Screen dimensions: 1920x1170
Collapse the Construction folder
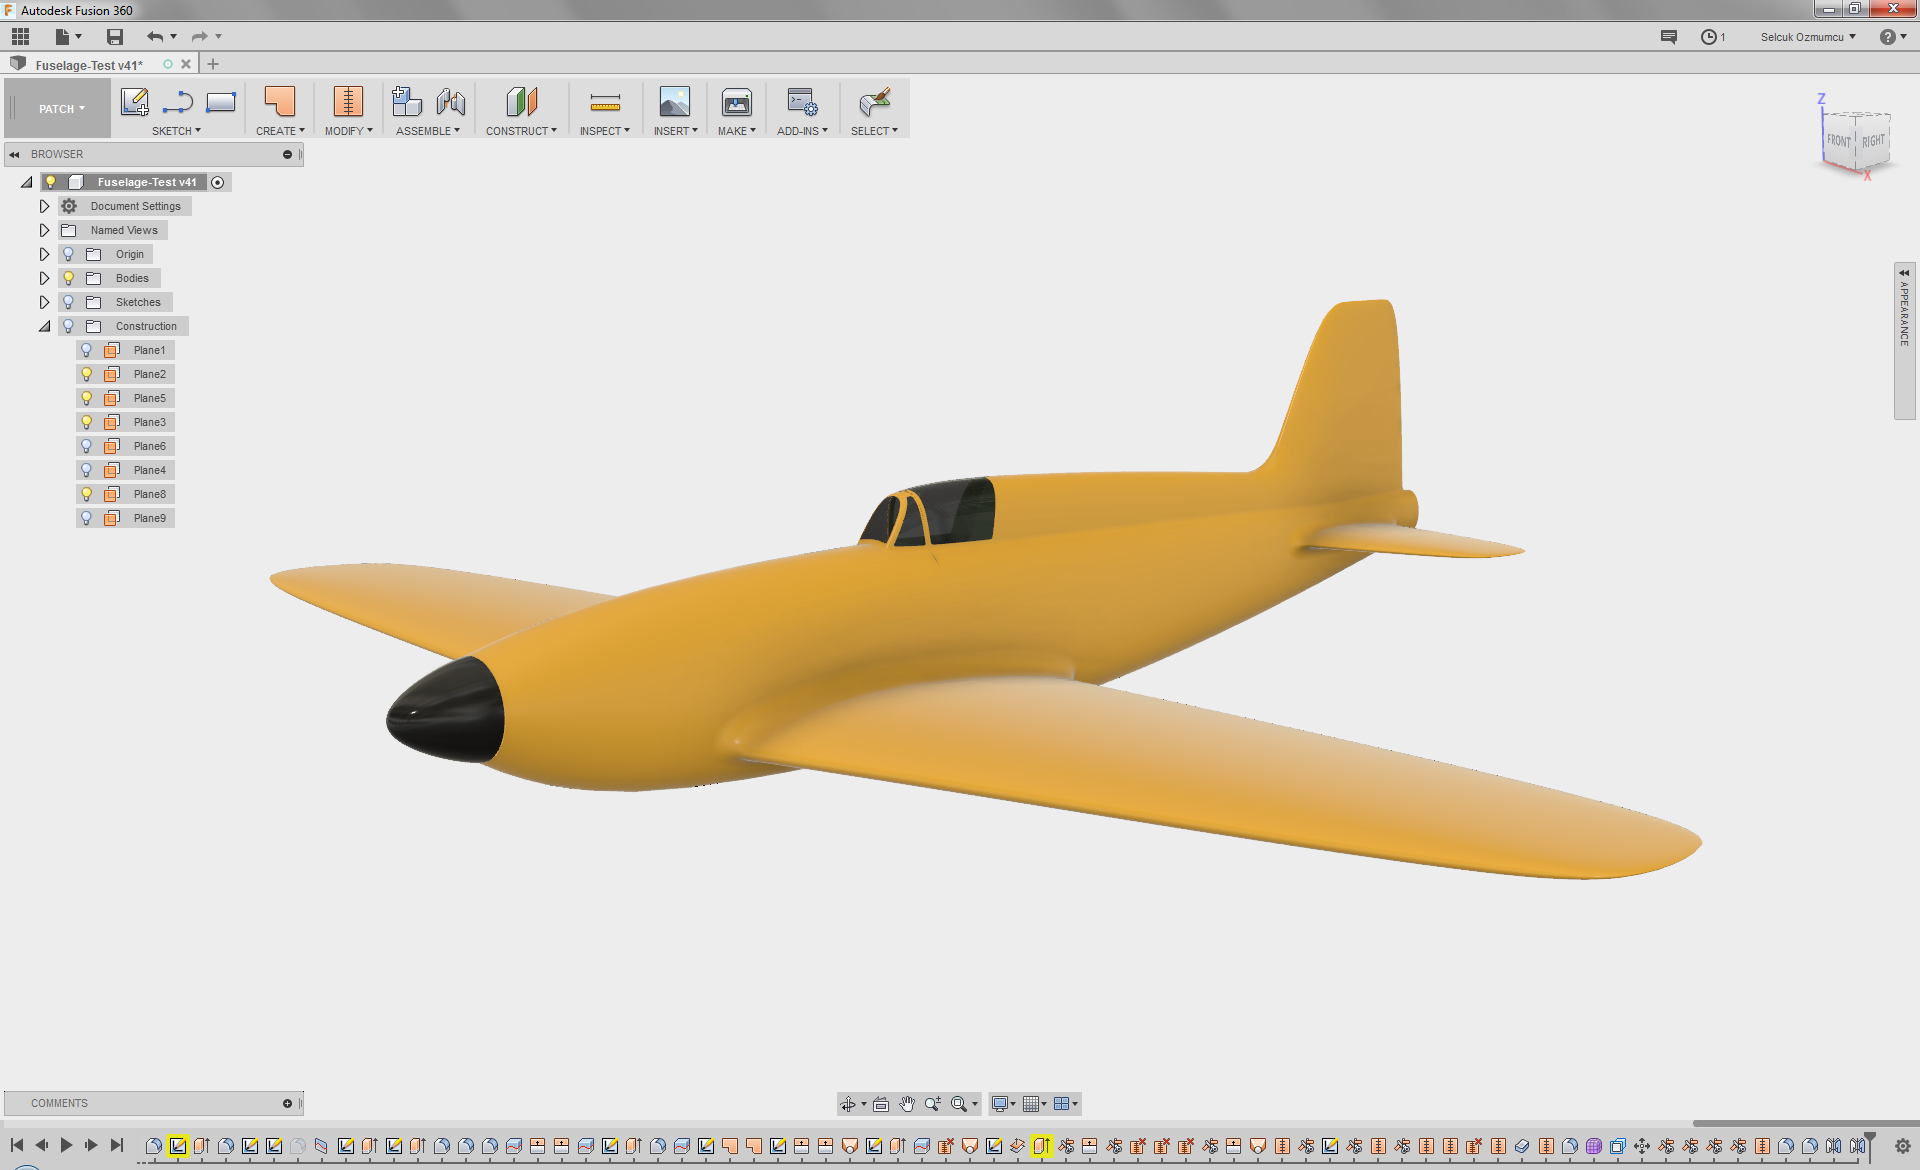[44, 326]
